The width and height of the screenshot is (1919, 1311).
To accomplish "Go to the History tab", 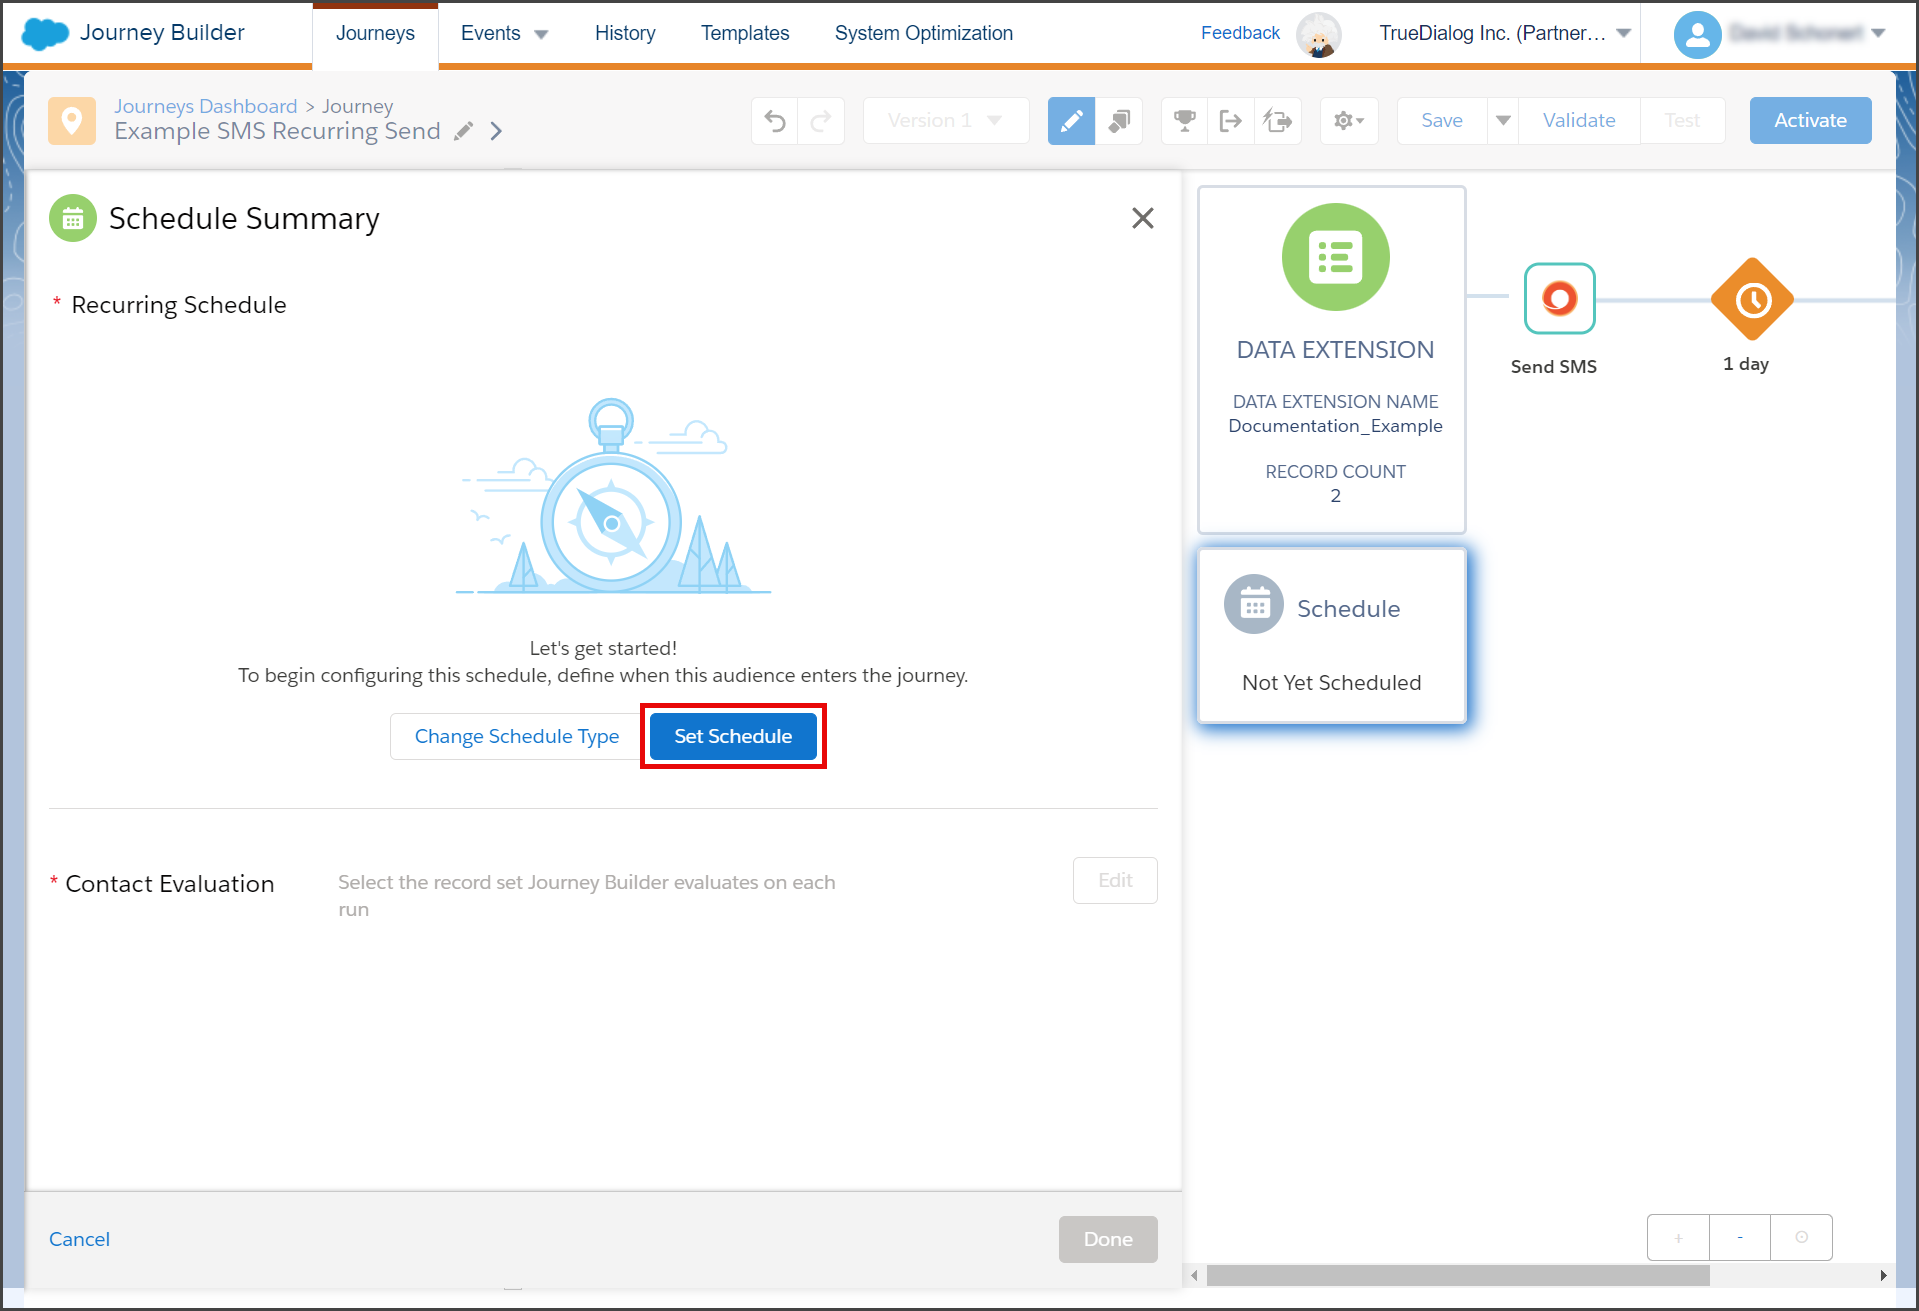I will coord(625,33).
